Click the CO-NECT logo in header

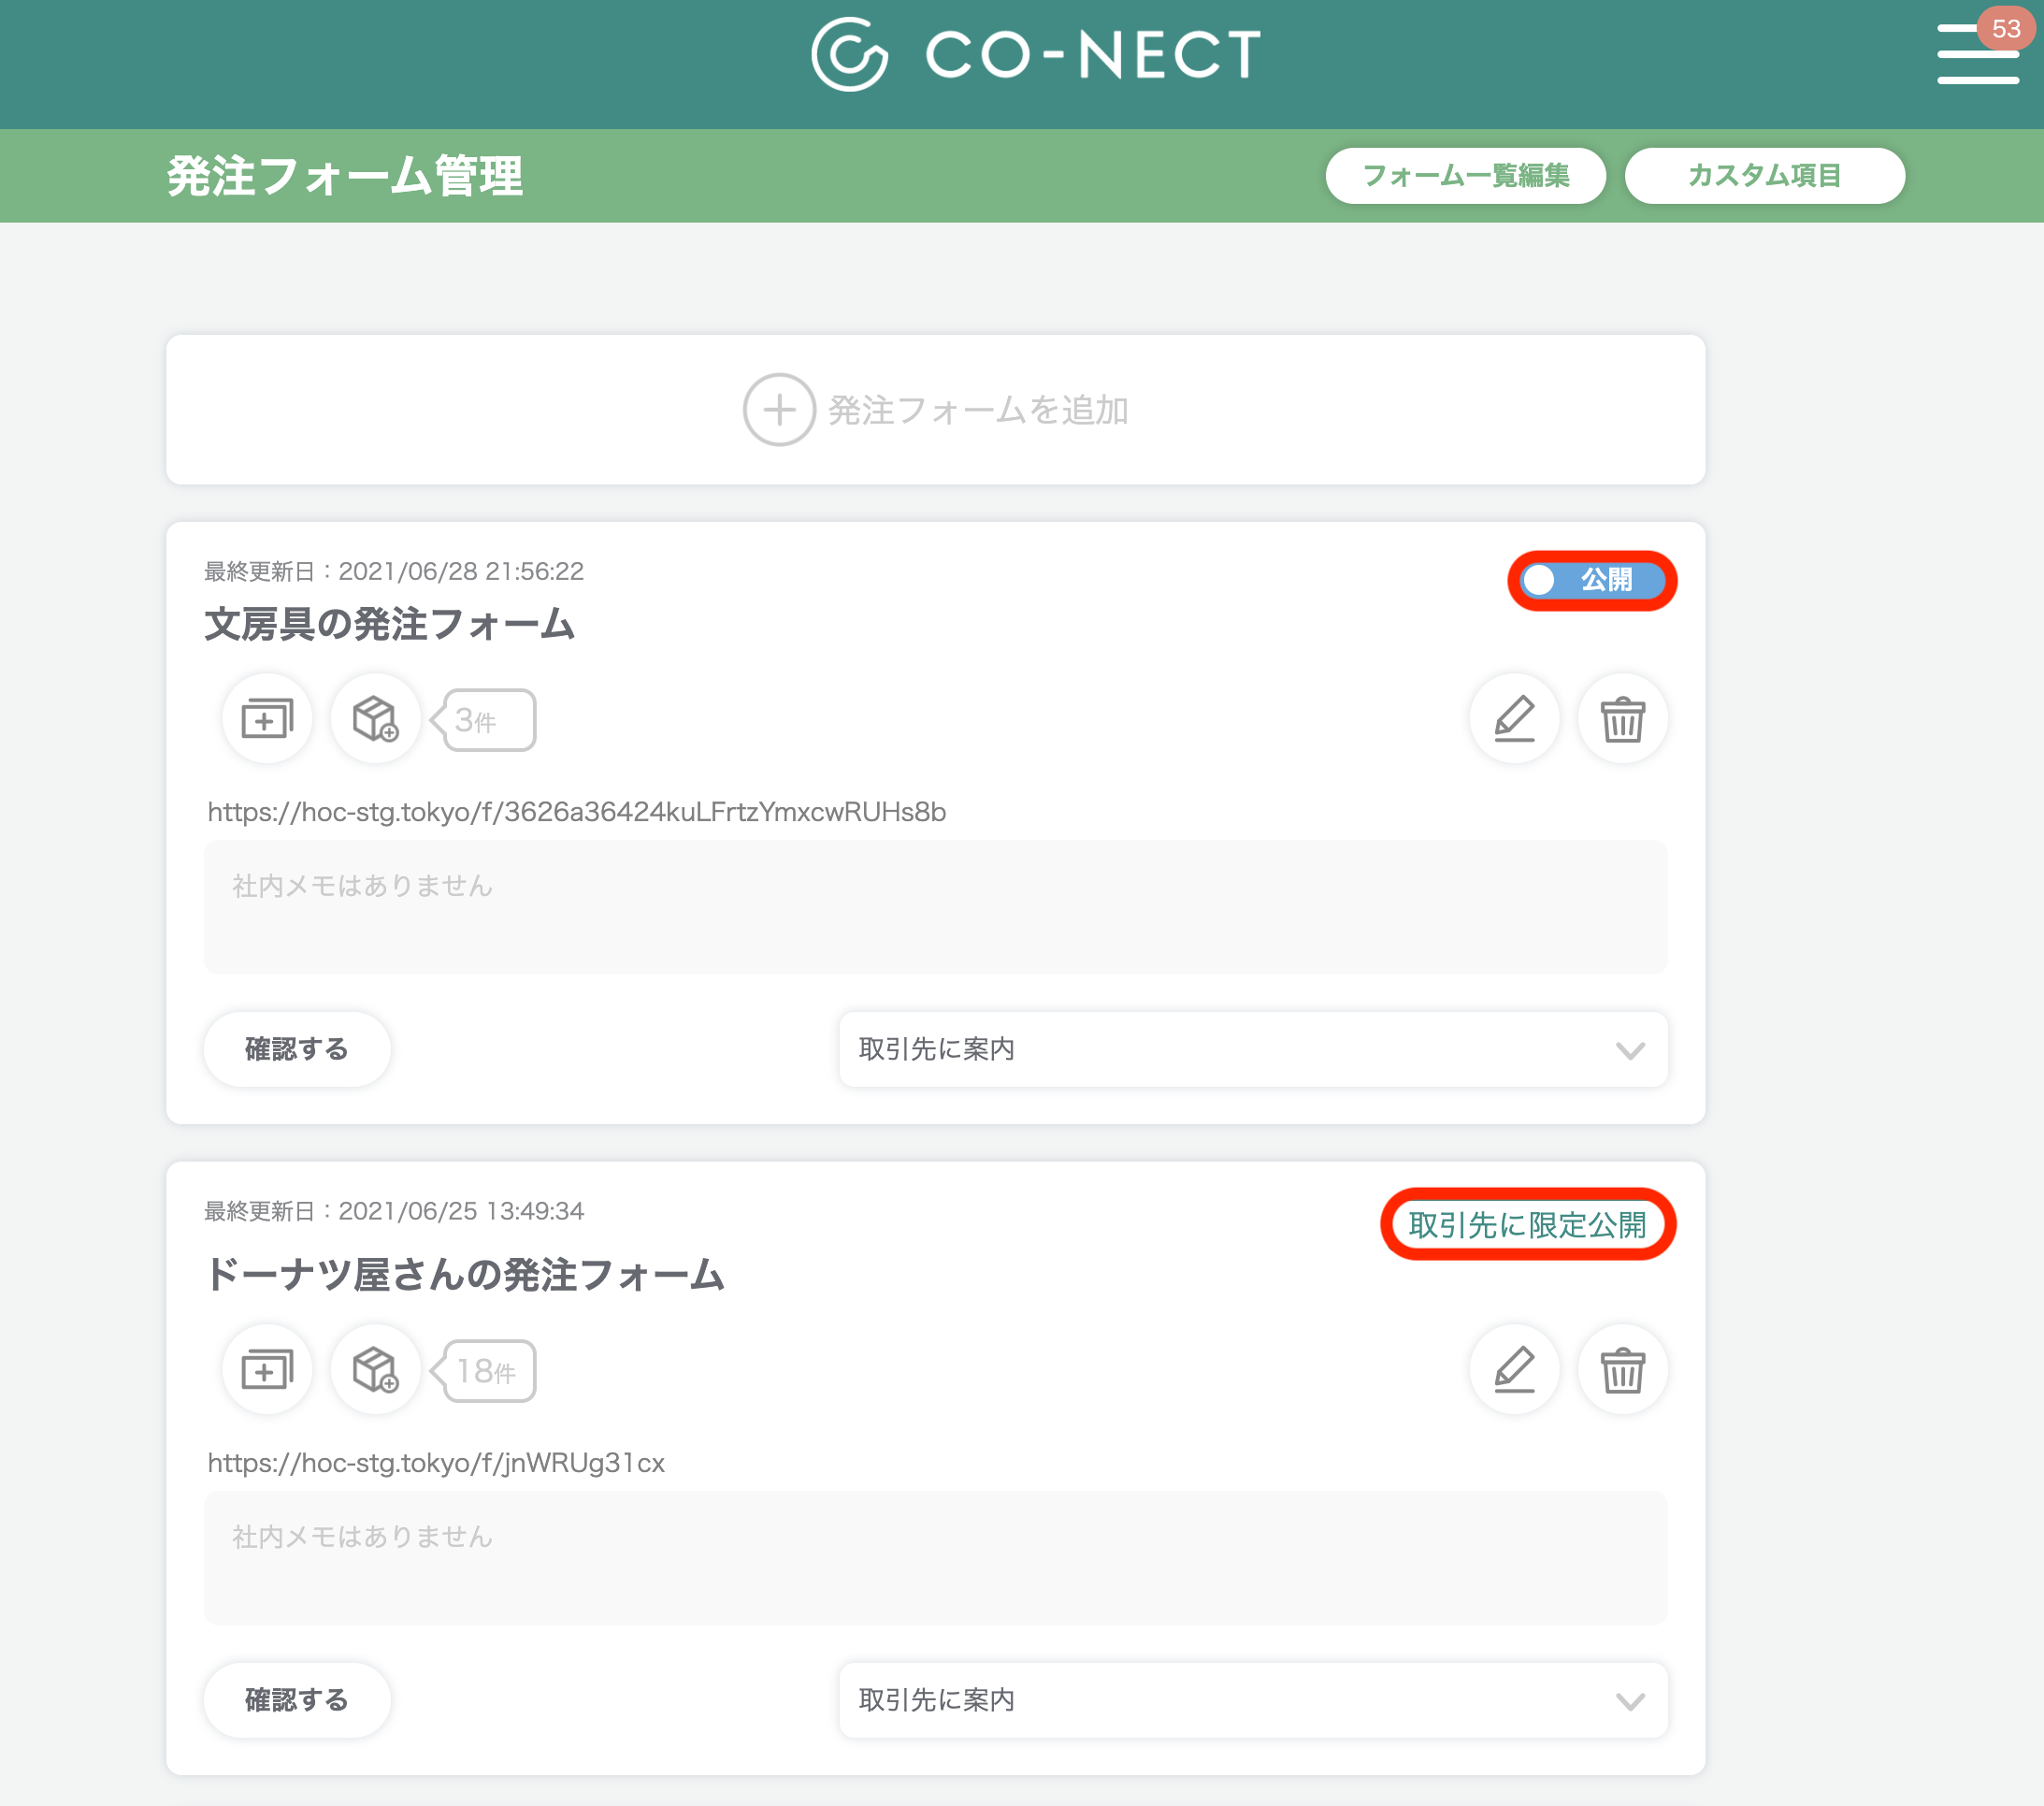[1035, 54]
